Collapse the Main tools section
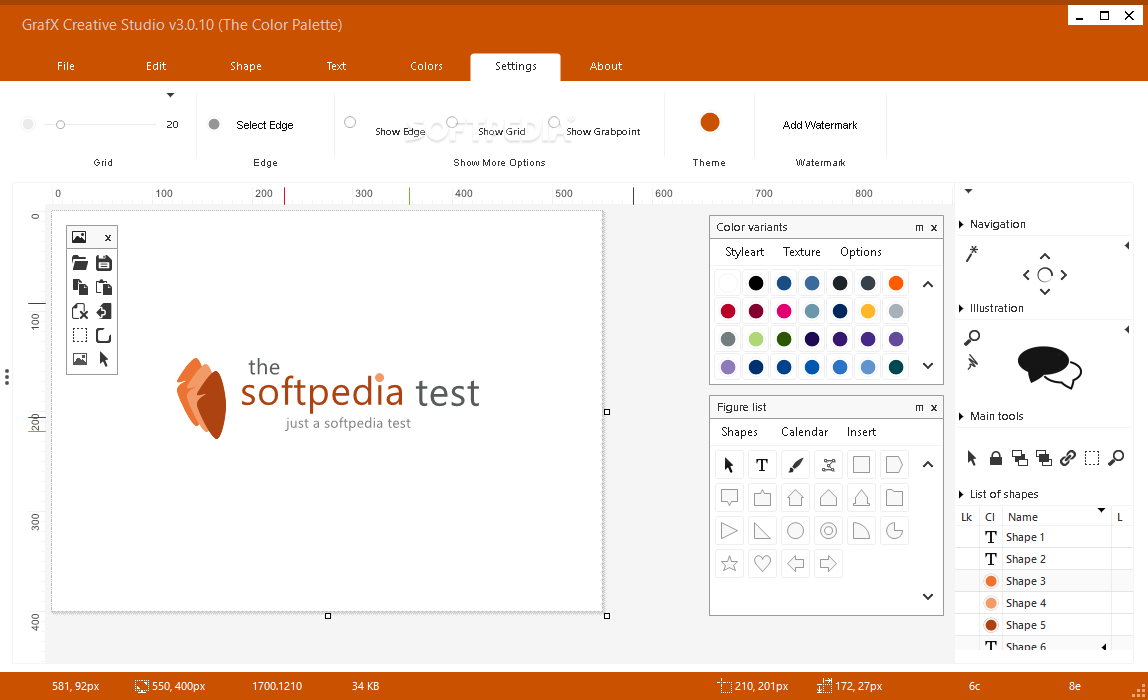The width and height of the screenshot is (1148, 700). click(x=961, y=417)
